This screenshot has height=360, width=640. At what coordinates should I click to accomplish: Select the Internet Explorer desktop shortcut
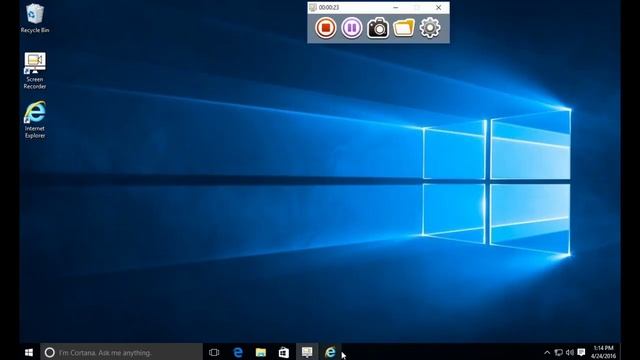coord(35,120)
